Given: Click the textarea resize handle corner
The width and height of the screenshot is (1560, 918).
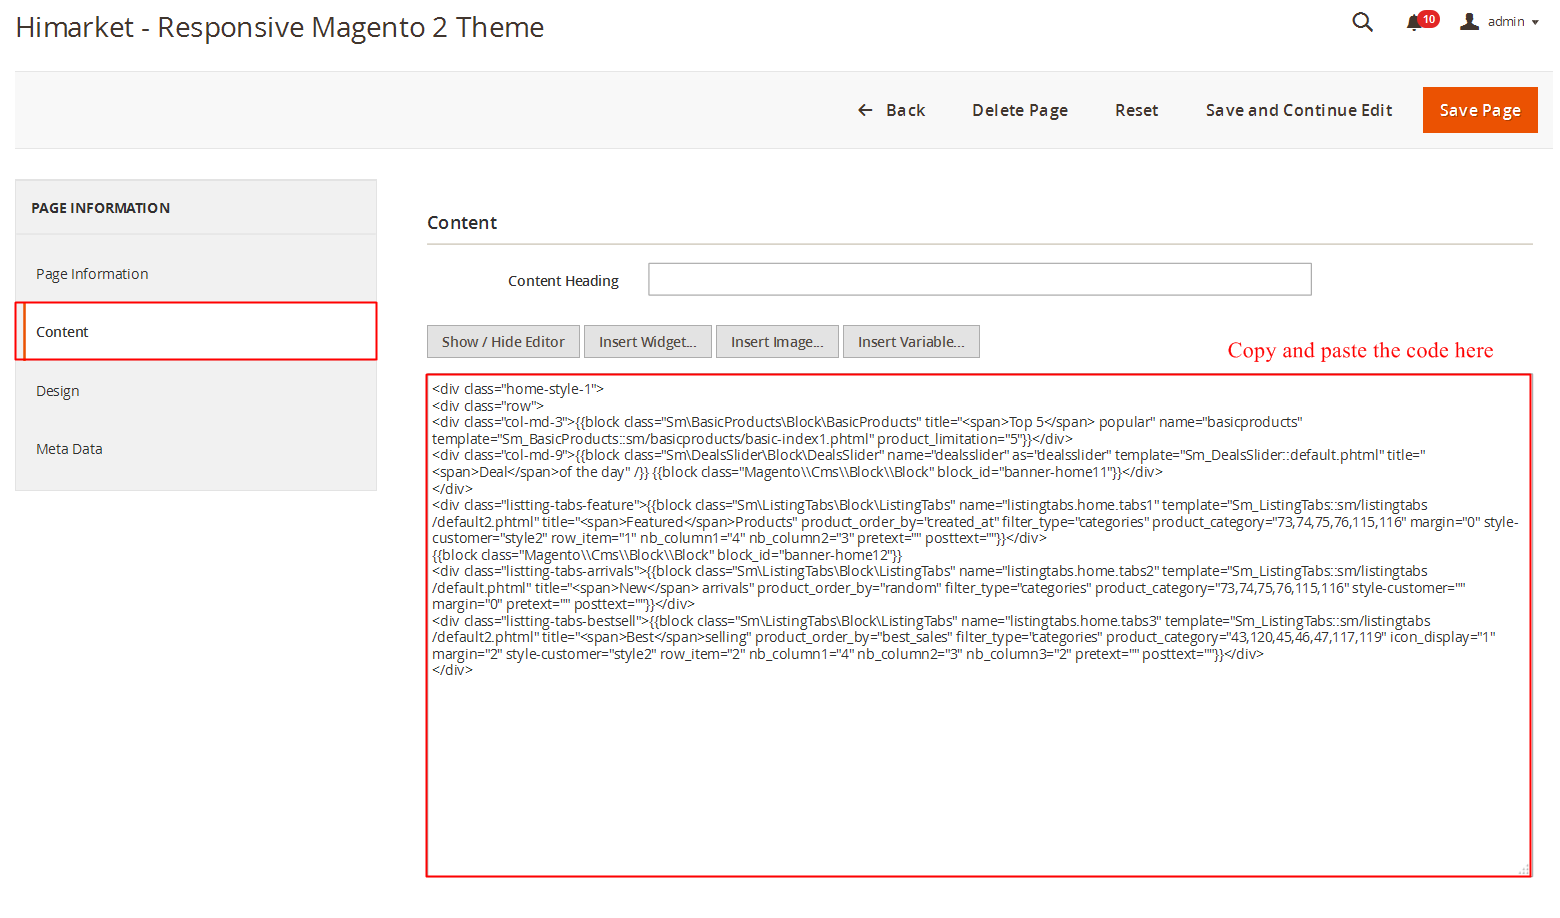Looking at the screenshot, I should [x=1524, y=870].
